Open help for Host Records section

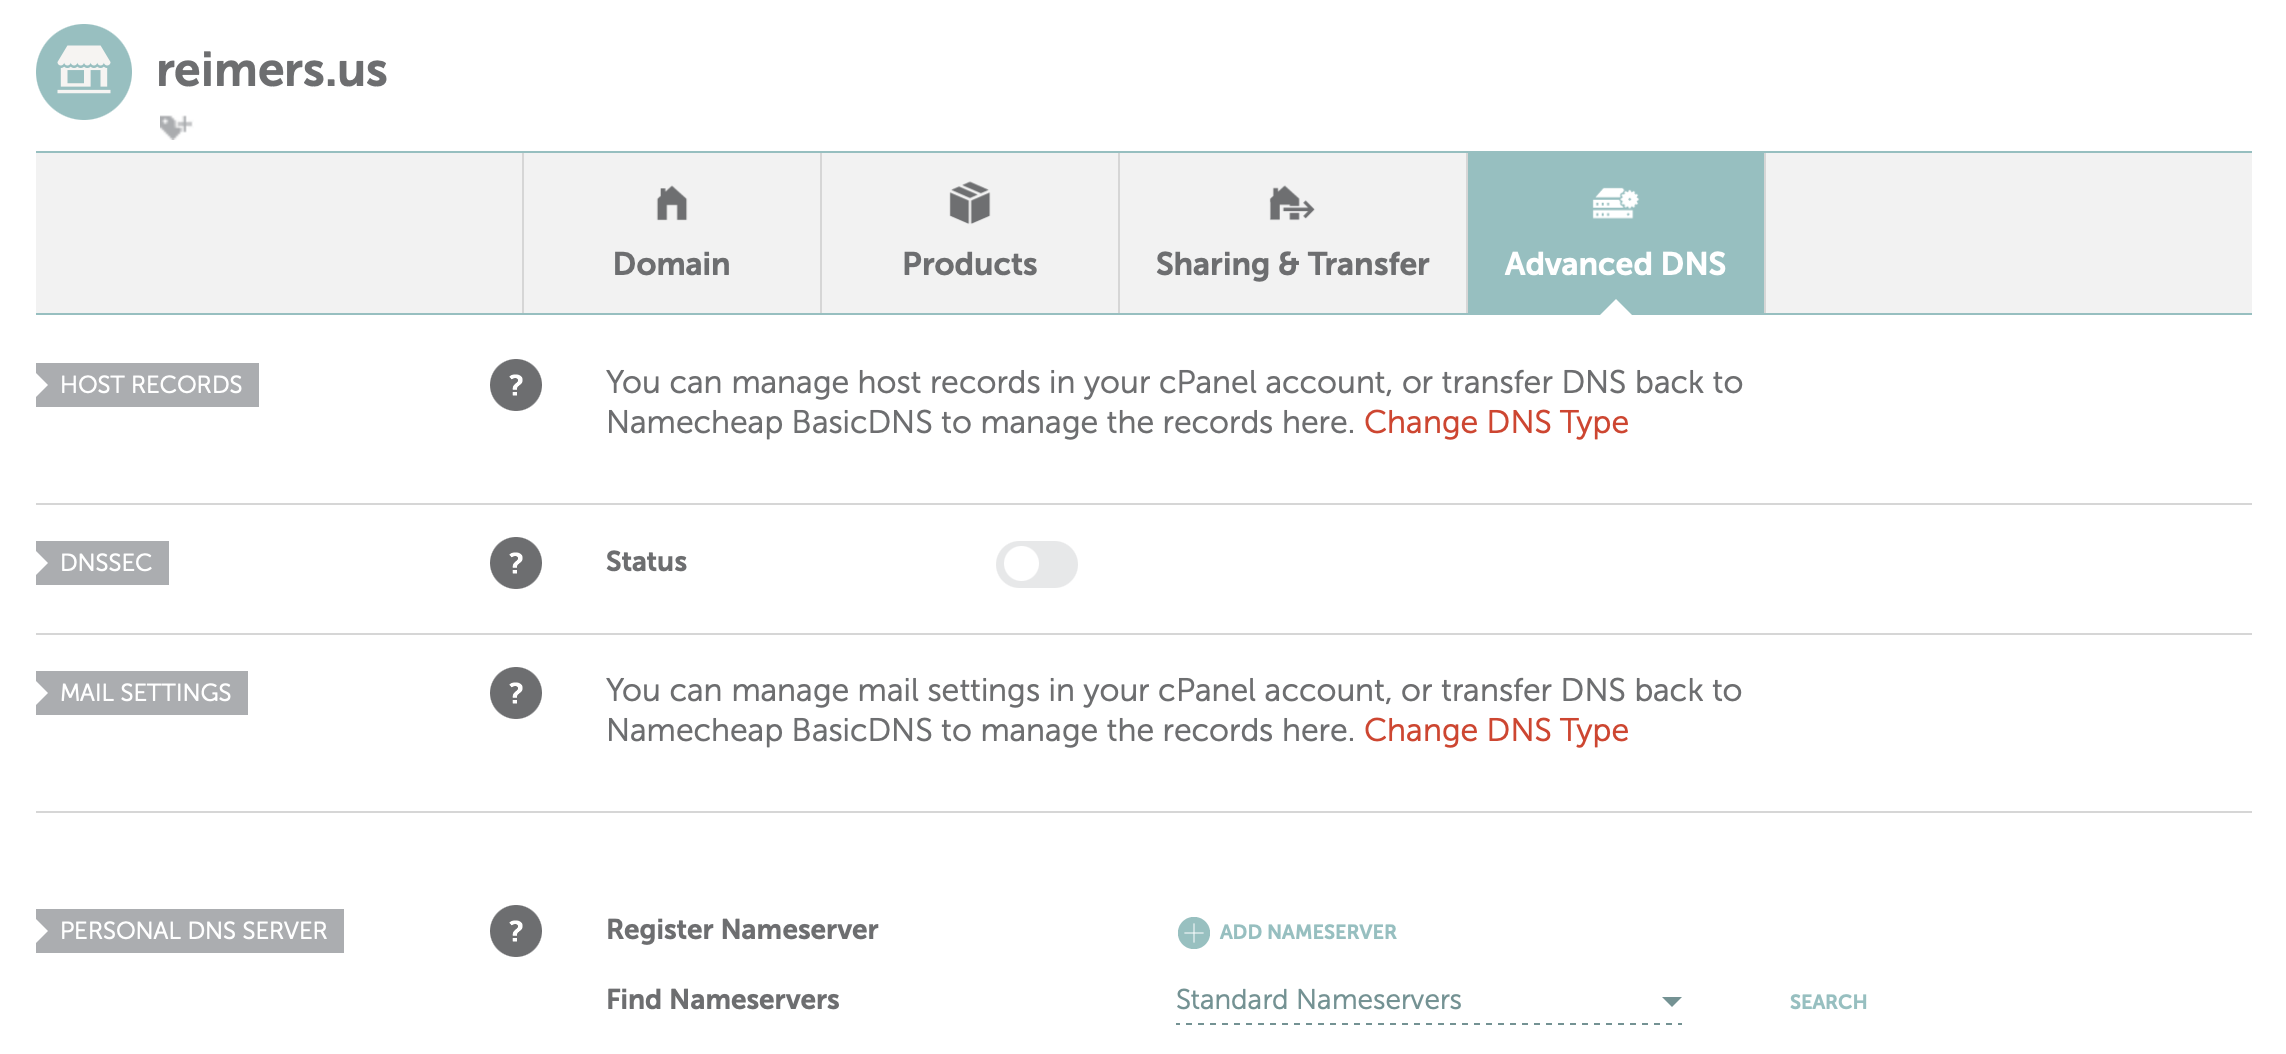click(x=516, y=385)
